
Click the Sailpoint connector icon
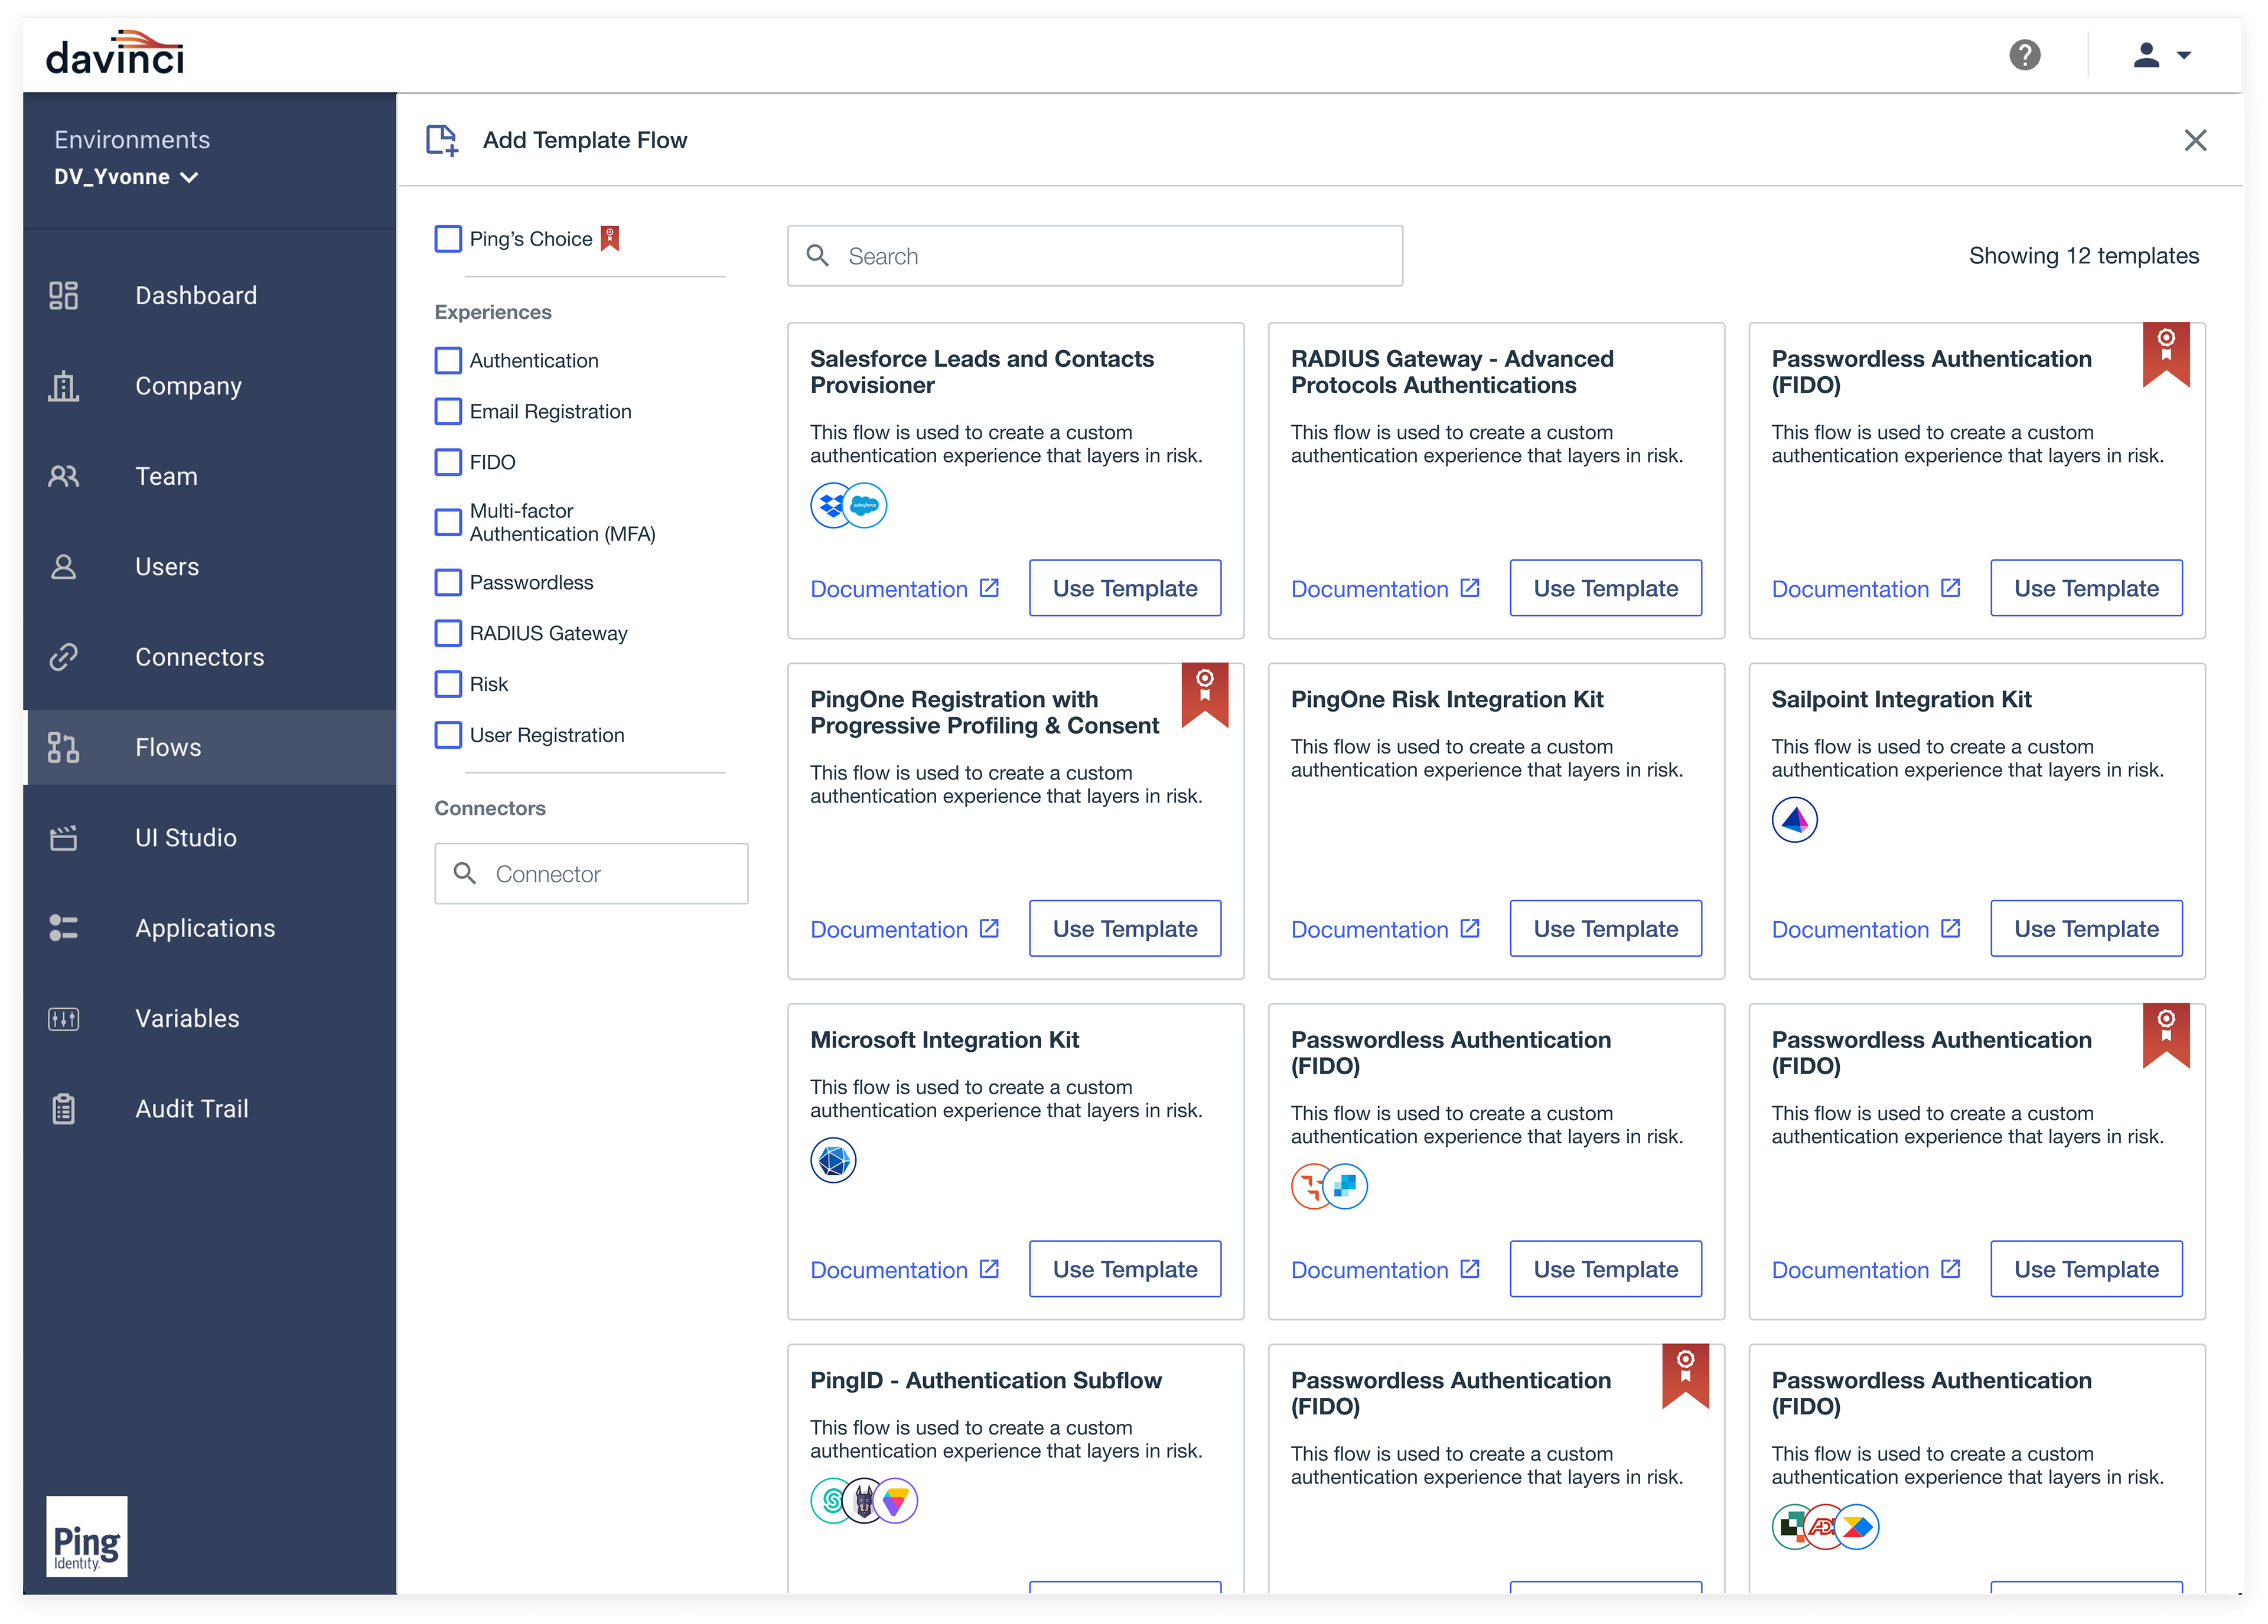click(x=1795, y=821)
